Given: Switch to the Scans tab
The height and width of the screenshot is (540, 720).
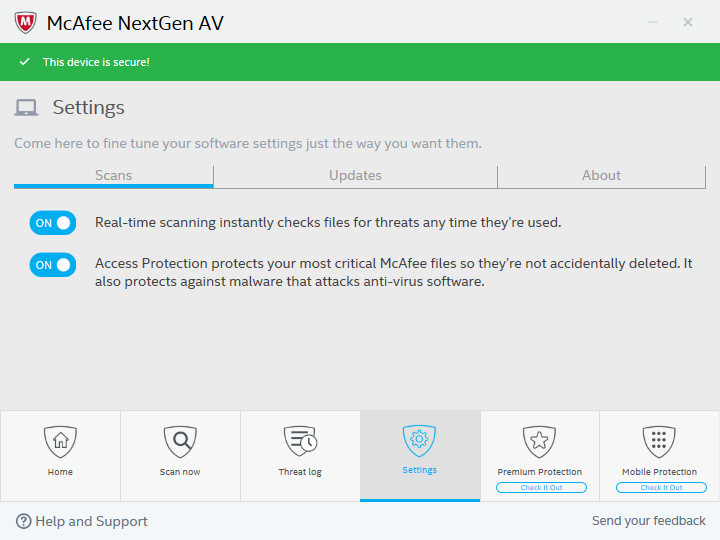Looking at the screenshot, I should coord(113,176).
